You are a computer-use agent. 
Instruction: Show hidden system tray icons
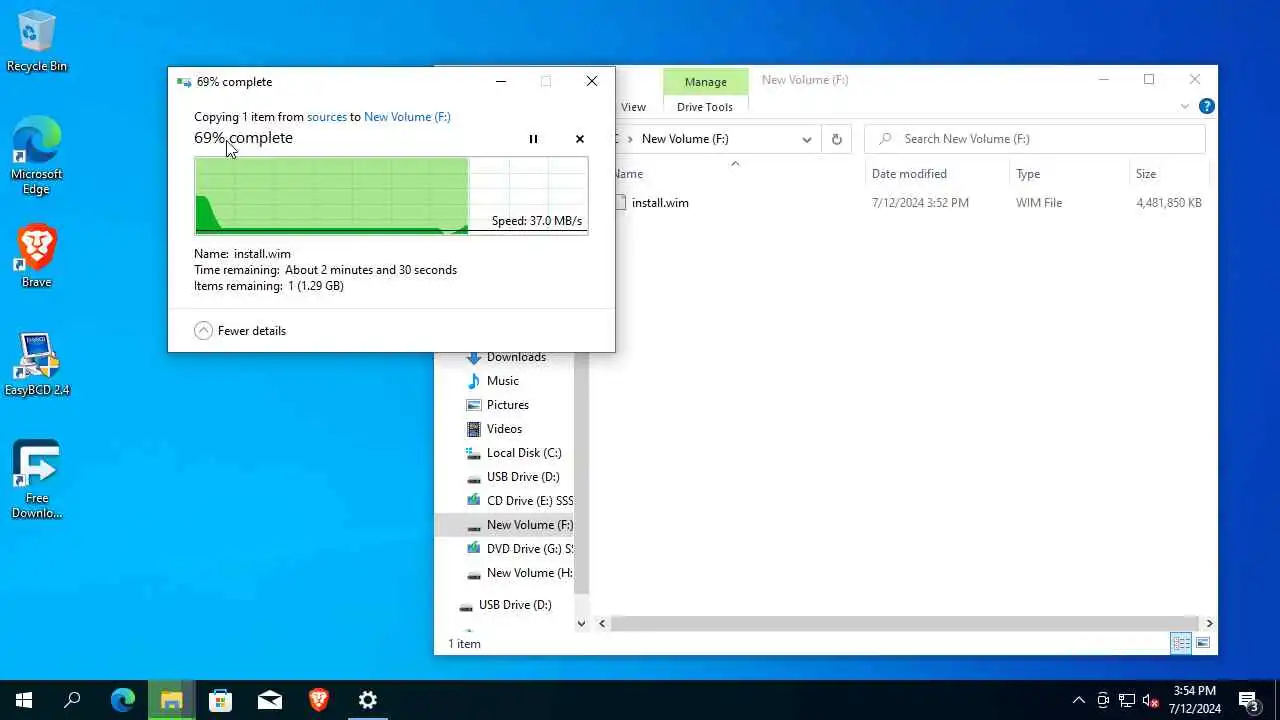point(1078,700)
